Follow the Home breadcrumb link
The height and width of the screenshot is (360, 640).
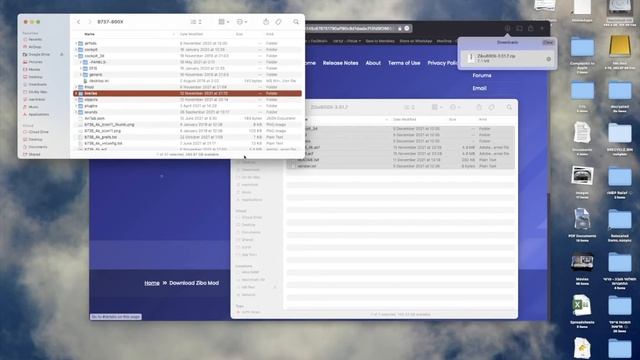tap(152, 283)
